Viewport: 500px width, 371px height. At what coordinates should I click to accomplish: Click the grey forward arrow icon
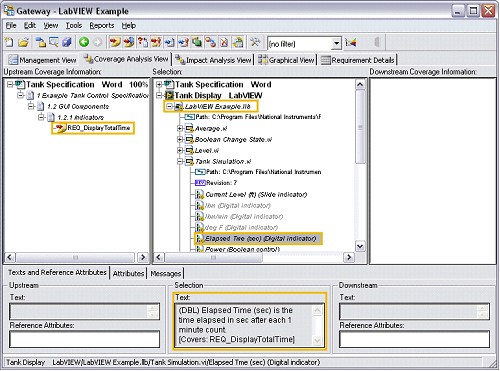97,42
